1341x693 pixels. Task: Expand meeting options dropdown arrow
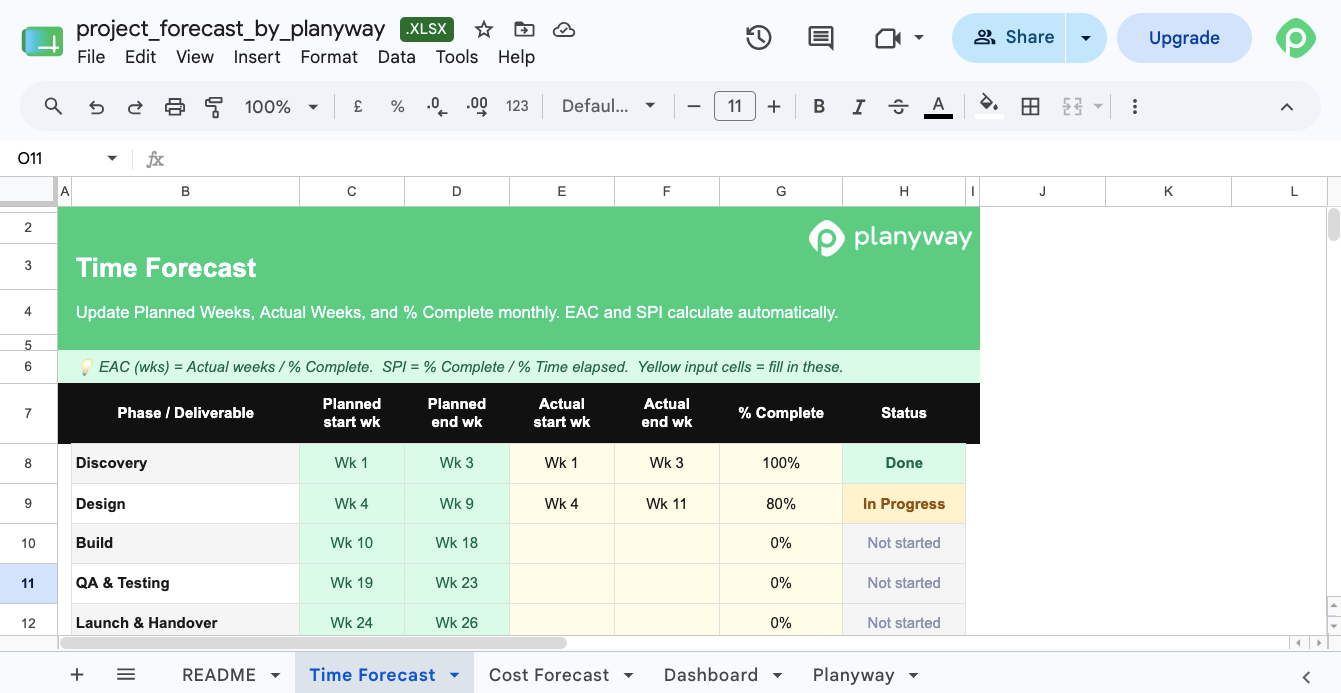coord(918,38)
